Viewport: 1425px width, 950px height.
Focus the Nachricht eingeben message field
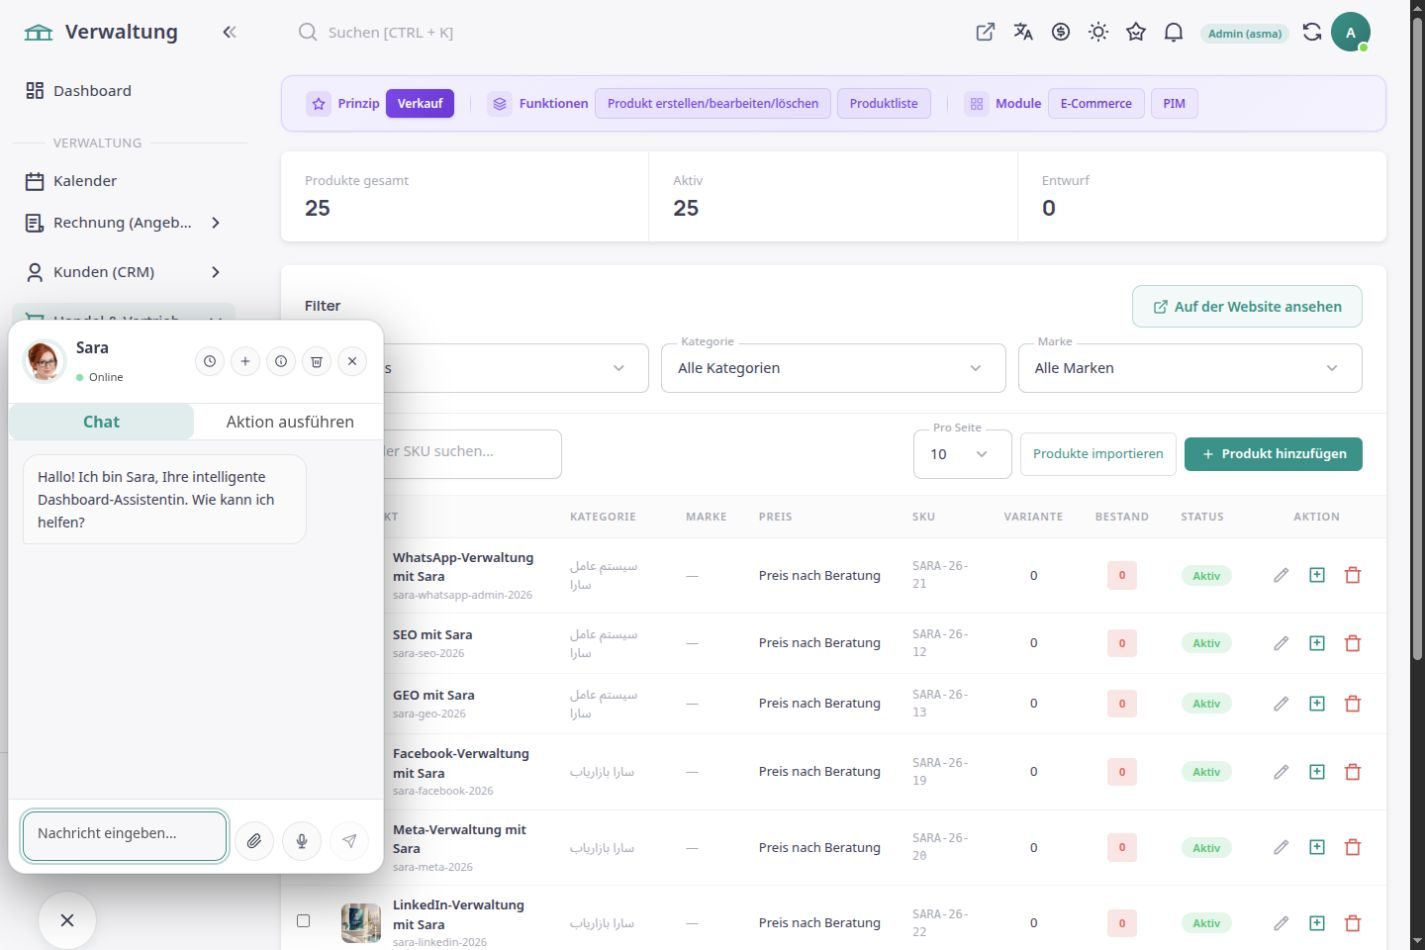coord(125,835)
